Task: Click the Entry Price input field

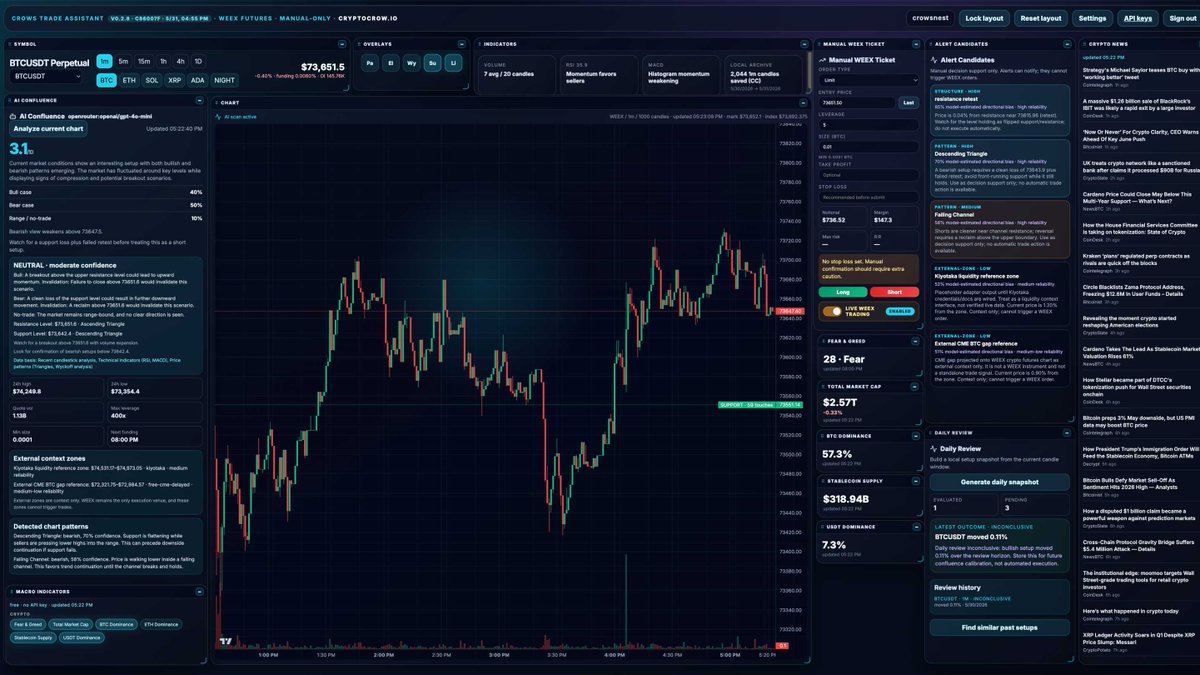Action: pyautogui.click(x=856, y=102)
